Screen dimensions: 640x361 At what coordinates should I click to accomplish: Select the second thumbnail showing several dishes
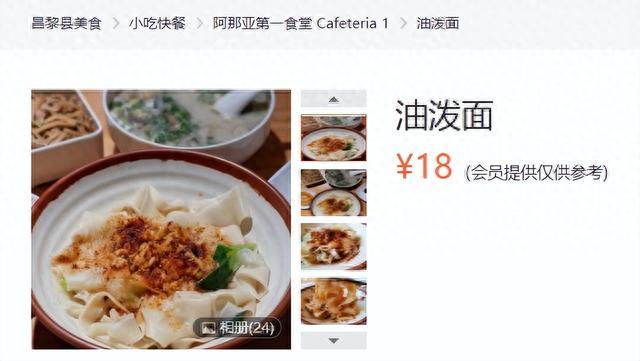coord(333,193)
